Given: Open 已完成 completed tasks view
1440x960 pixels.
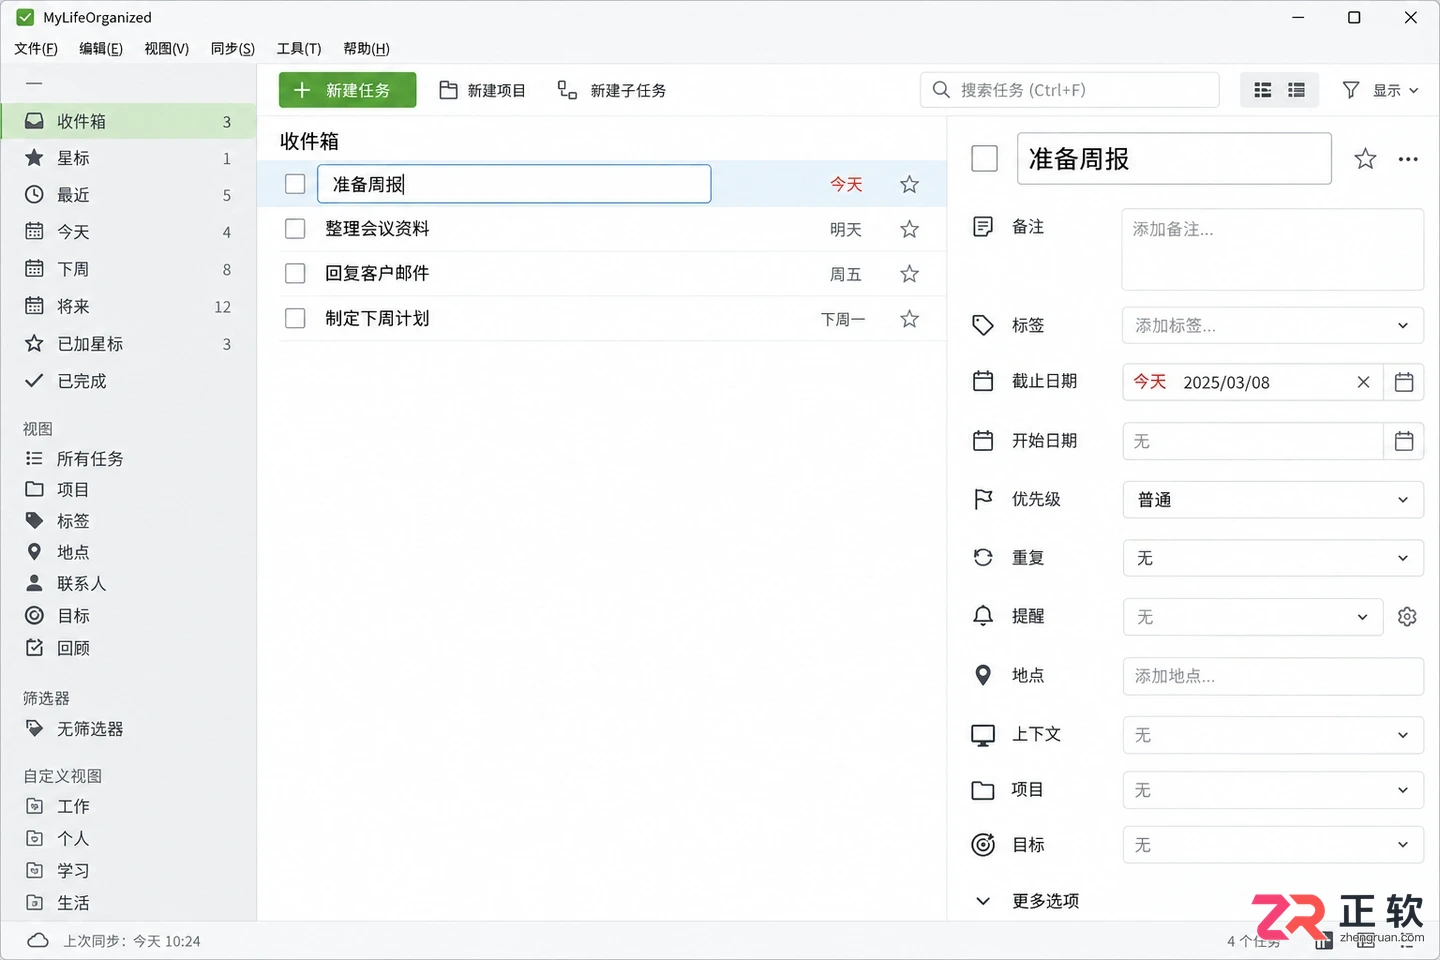Looking at the screenshot, I should tap(128, 381).
